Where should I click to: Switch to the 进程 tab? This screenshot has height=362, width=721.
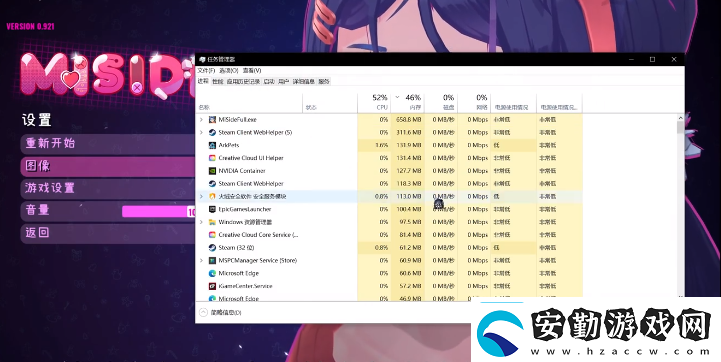(203, 81)
